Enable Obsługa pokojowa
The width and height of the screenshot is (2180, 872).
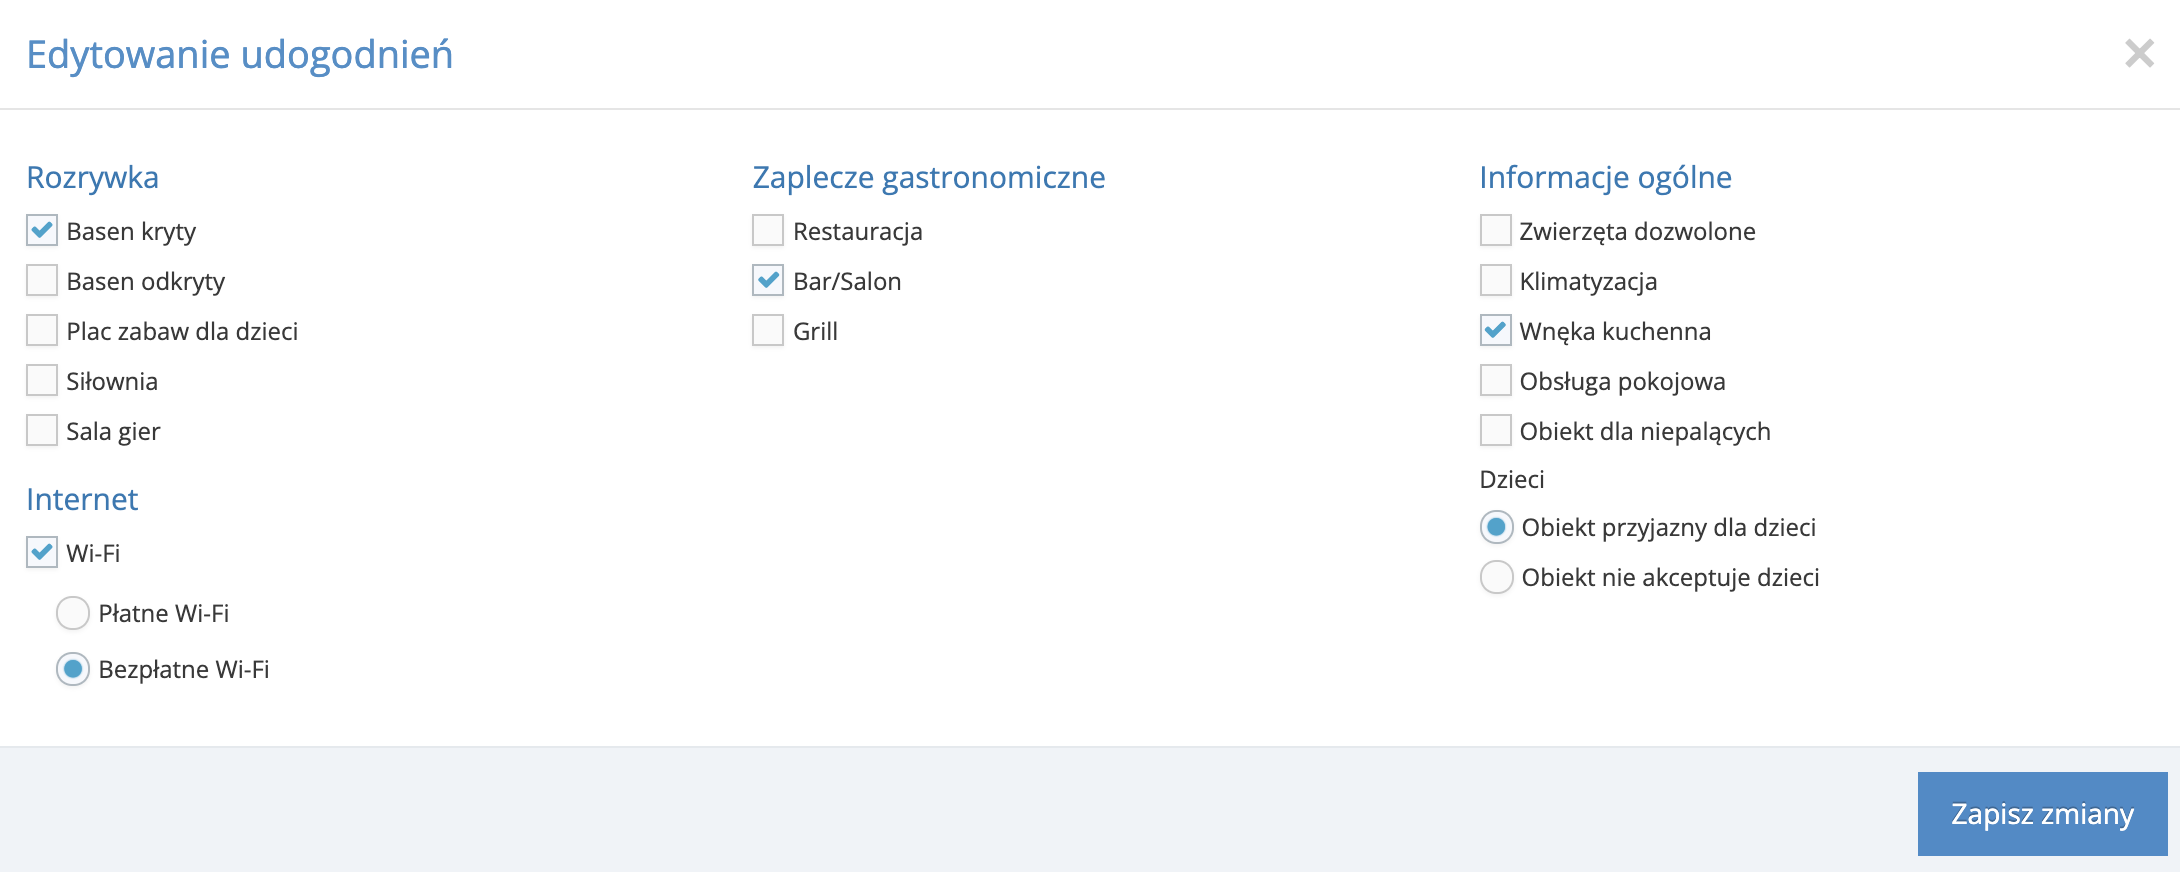click(1496, 380)
